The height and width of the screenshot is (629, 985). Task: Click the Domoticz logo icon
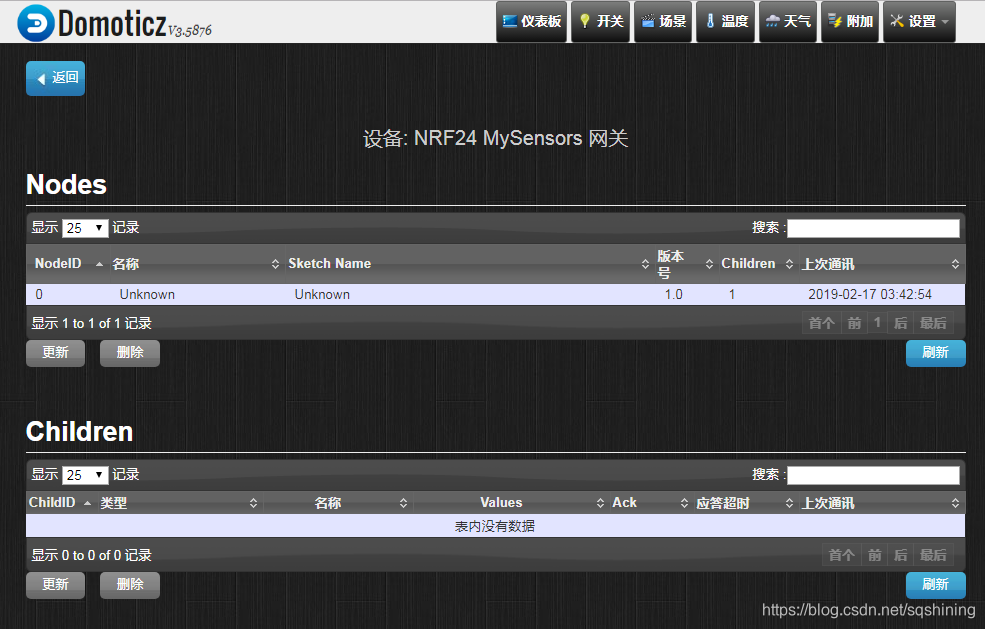pos(36,23)
